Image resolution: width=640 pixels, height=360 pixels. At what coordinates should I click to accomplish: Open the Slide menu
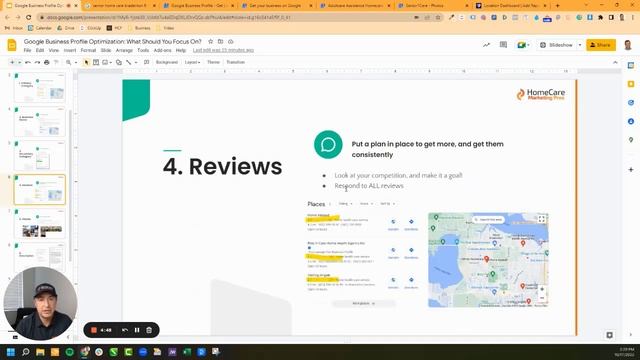106,50
